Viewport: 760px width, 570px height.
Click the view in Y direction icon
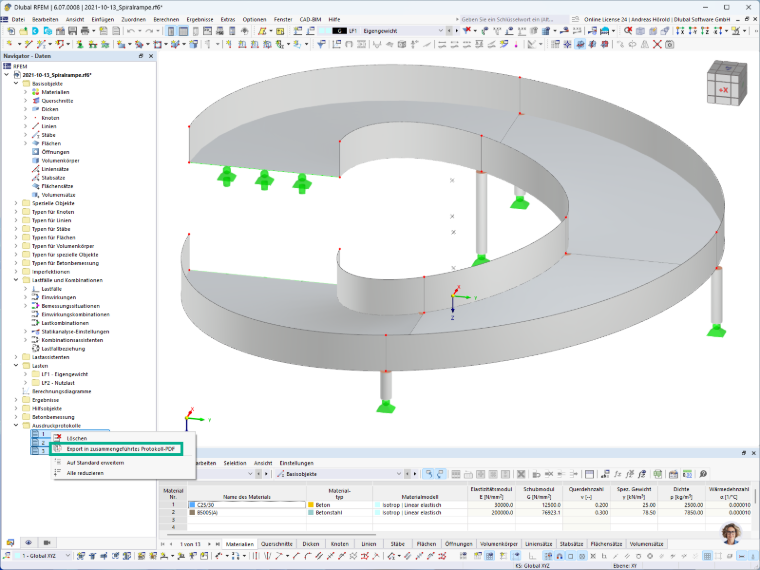click(x=693, y=31)
